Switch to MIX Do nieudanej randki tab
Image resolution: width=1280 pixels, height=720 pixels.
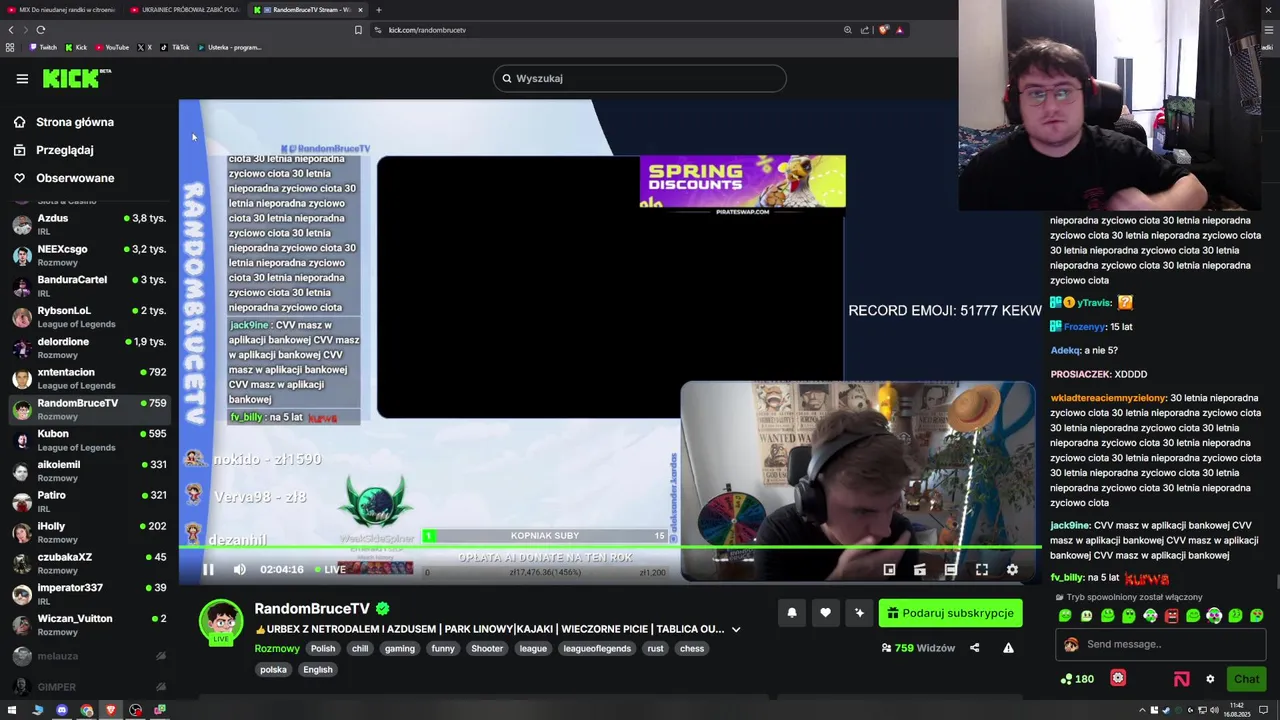pyautogui.click(x=62, y=9)
